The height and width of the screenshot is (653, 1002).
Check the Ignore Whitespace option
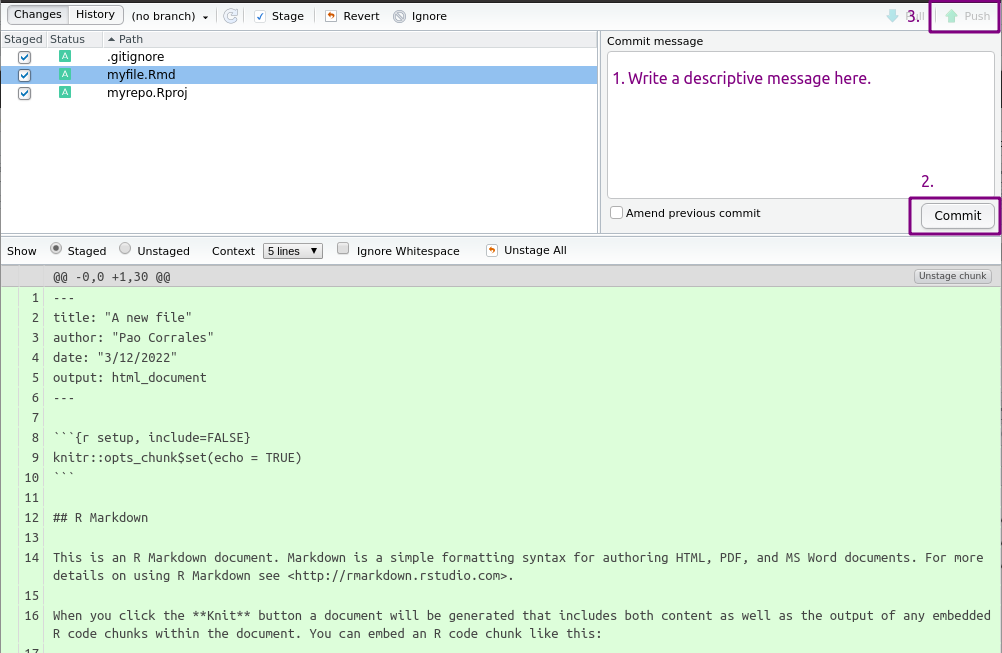343,250
